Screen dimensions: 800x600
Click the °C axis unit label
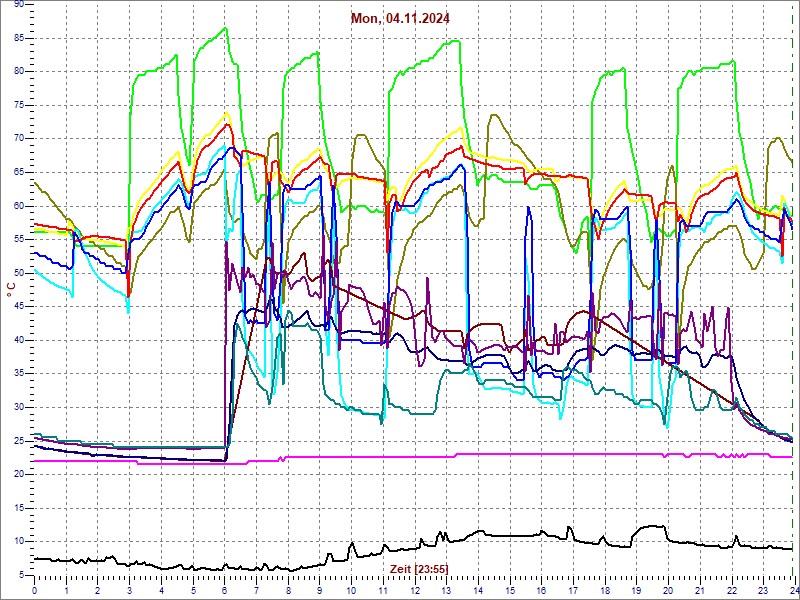(x=11, y=290)
